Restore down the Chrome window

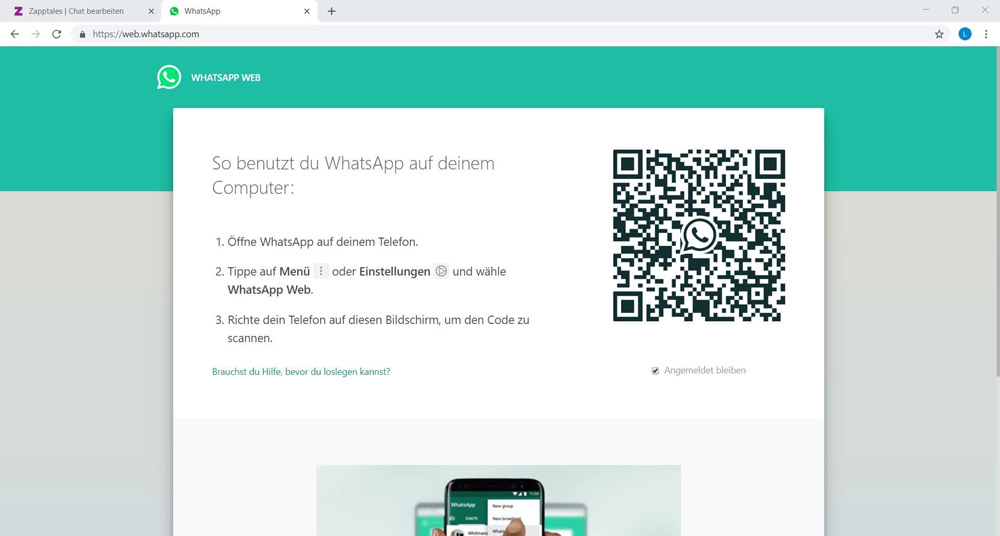tap(955, 10)
